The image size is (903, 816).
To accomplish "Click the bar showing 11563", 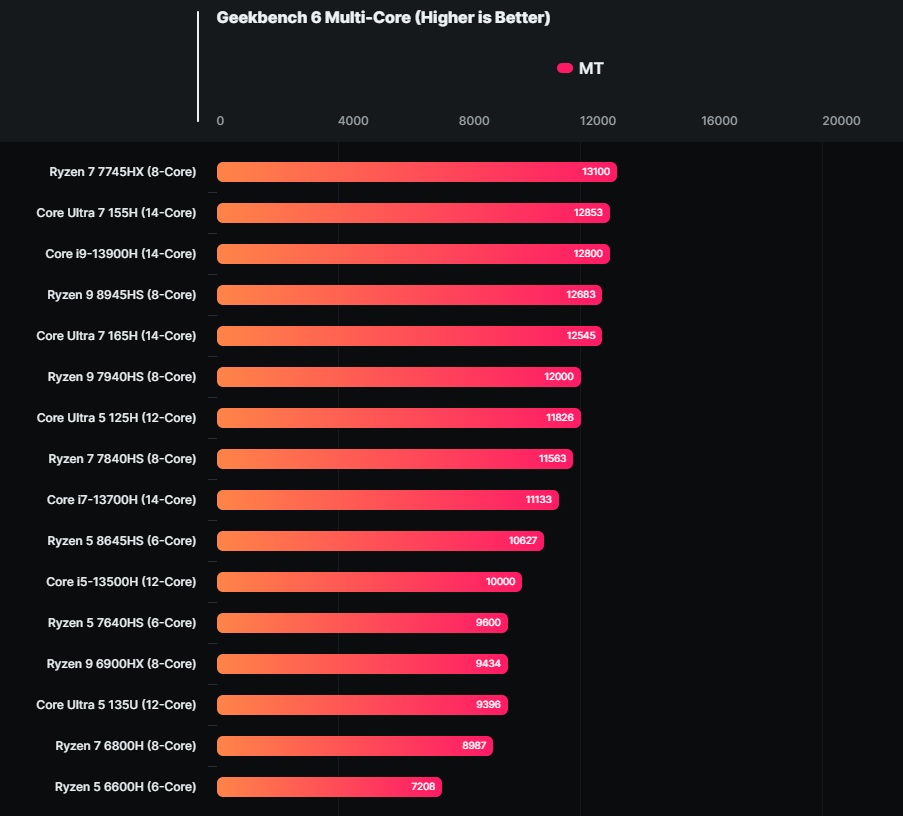I will [x=395, y=458].
